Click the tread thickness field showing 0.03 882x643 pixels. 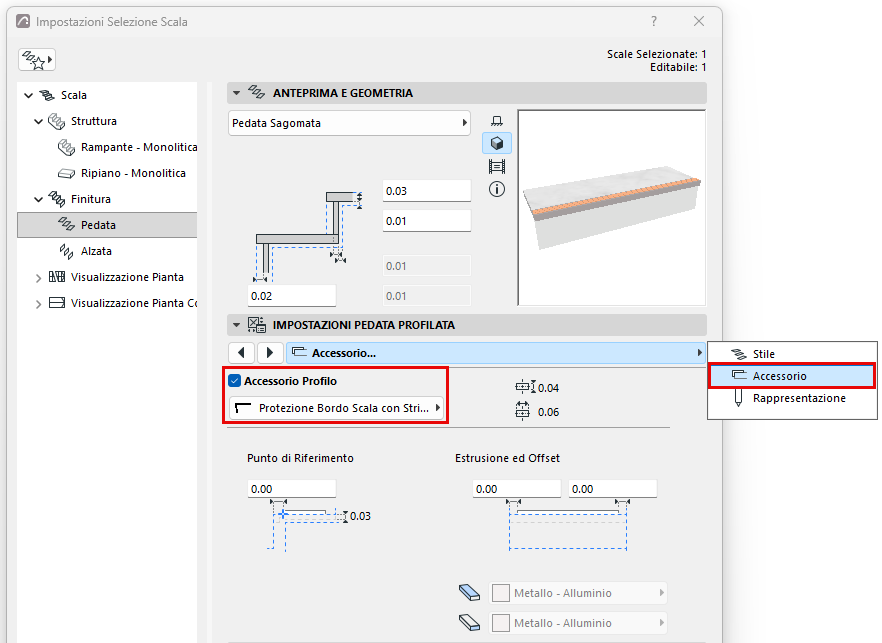pos(426,191)
